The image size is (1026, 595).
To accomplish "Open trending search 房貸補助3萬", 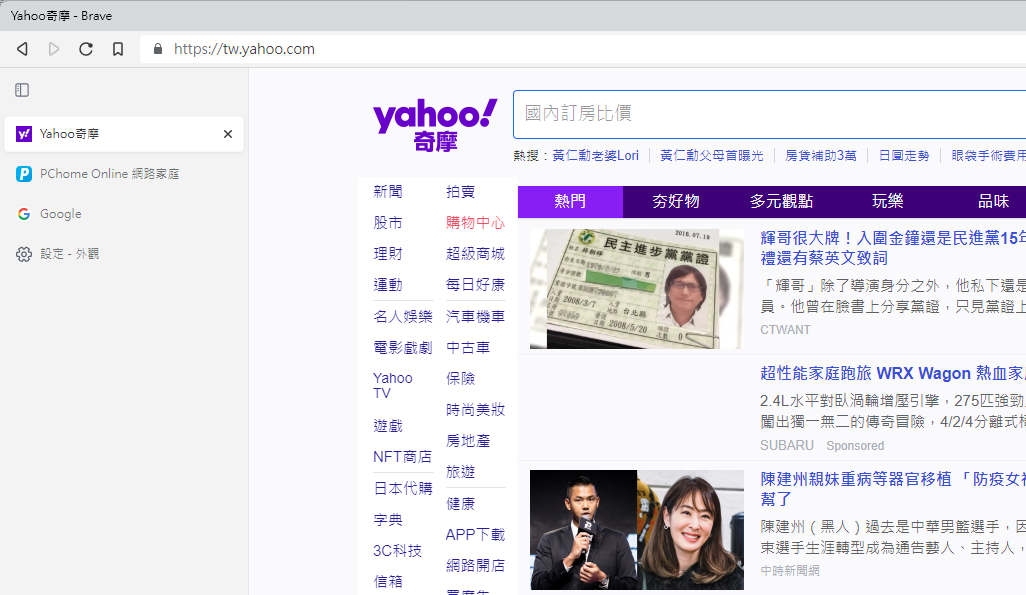I will click(x=821, y=156).
